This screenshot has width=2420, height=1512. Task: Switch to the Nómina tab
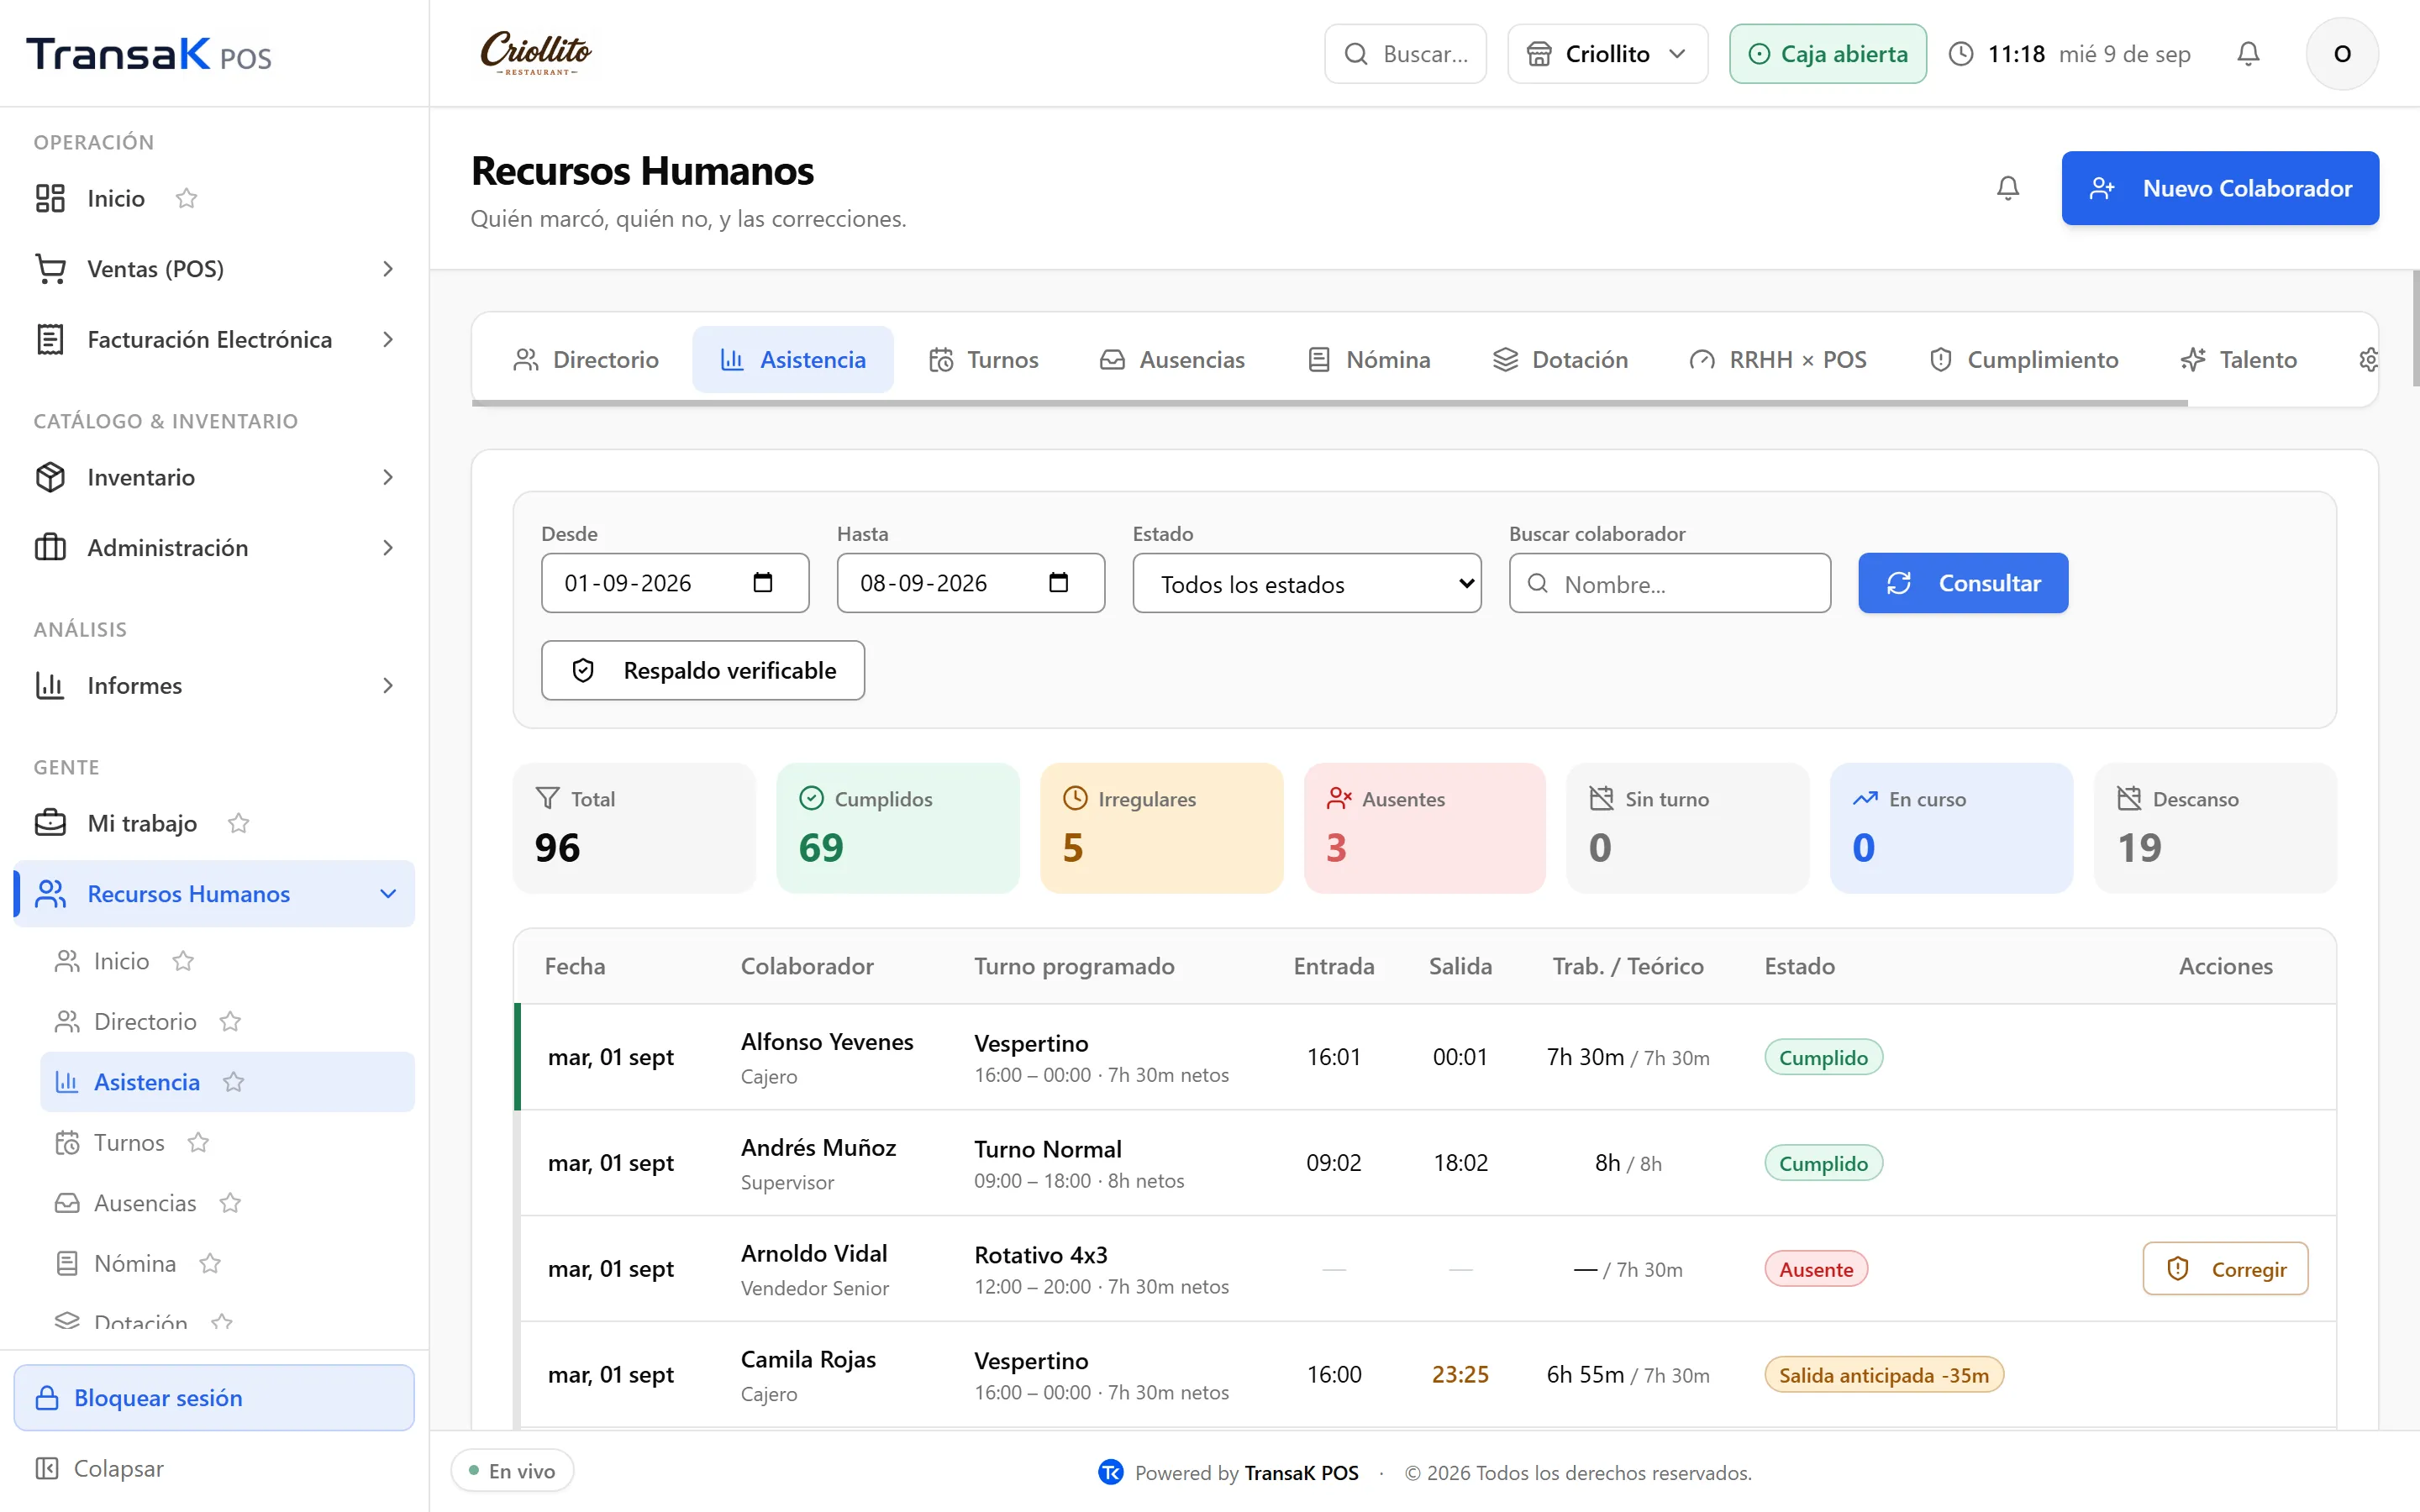[1369, 360]
